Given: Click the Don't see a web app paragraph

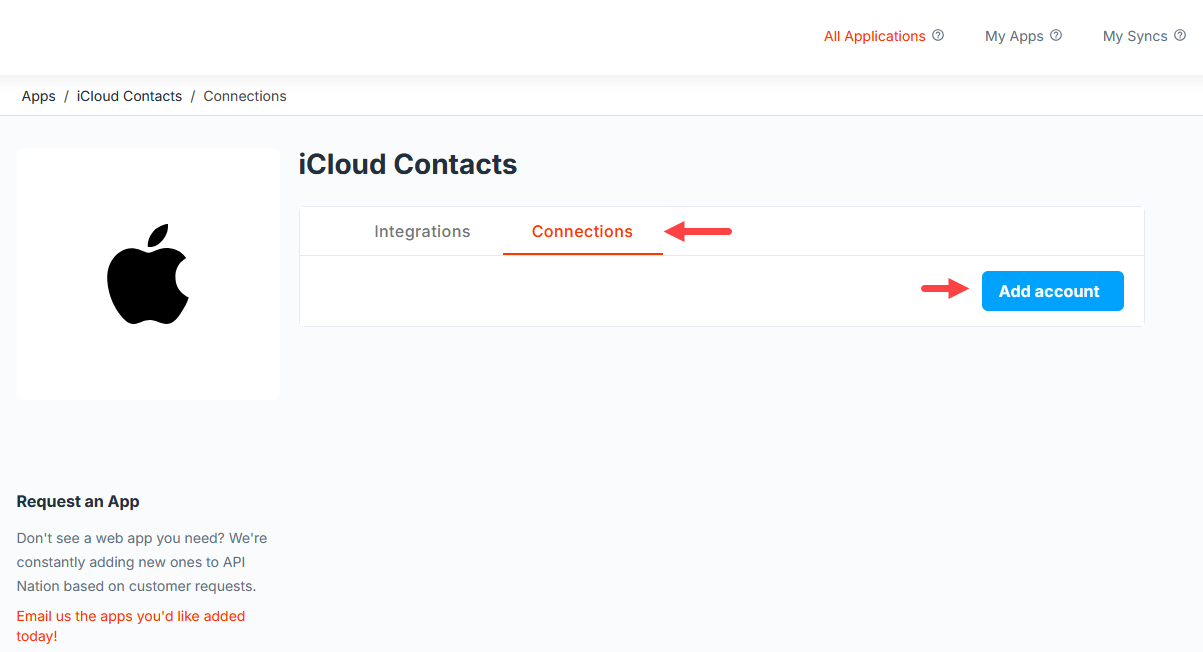Looking at the screenshot, I should point(142,562).
